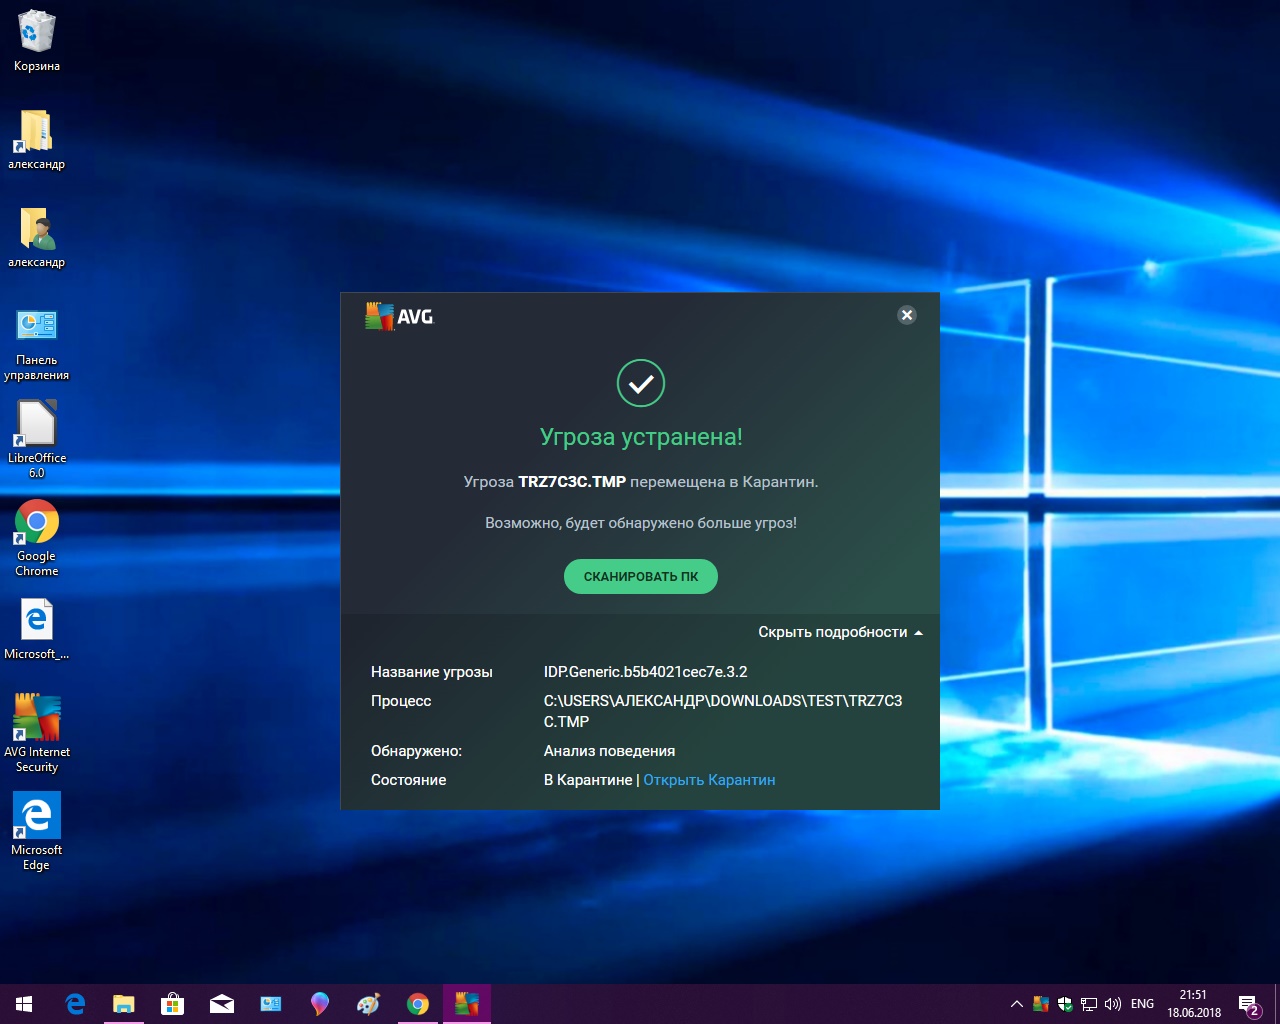
Task: Open the Mail app in taskbar
Action: (x=221, y=1004)
